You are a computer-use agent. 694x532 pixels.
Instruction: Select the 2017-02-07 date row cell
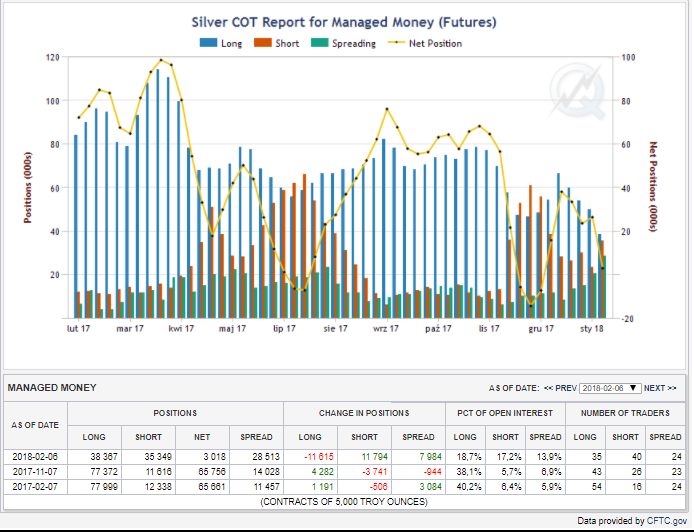pyautogui.click(x=35, y=487)
